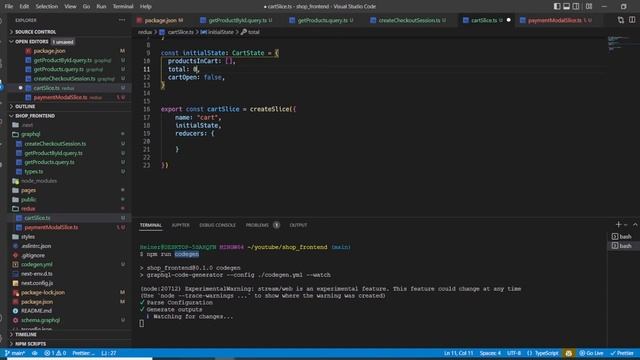
Task: Click the UTF-8 encoding indicator
Action: (514, 353)
